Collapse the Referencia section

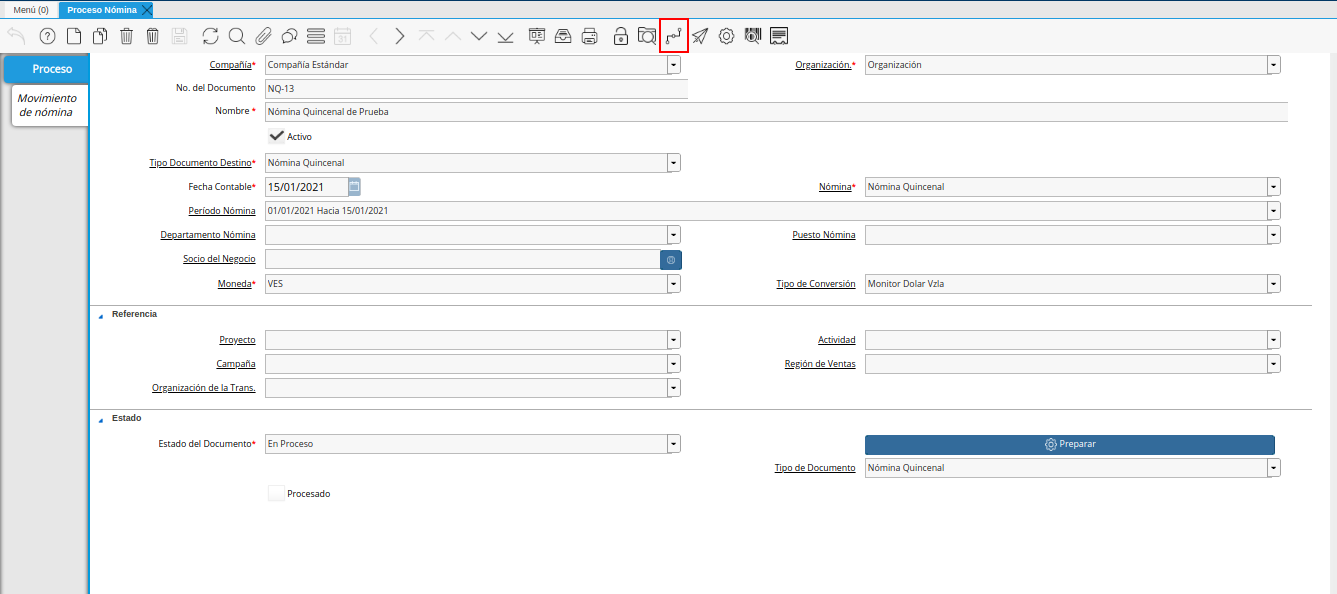(x=100, y=315)
